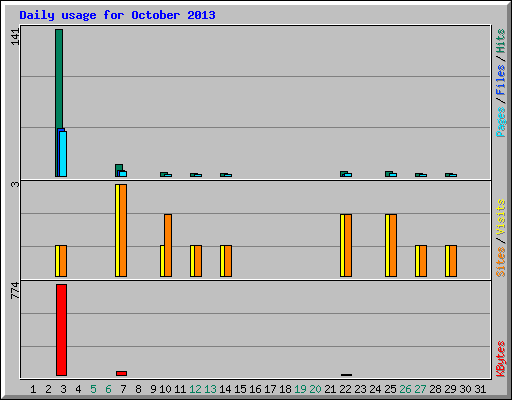Click the orange sites bar for day 12
The width and height of the screenshot is (512, 400).
[x=198, y=261]
